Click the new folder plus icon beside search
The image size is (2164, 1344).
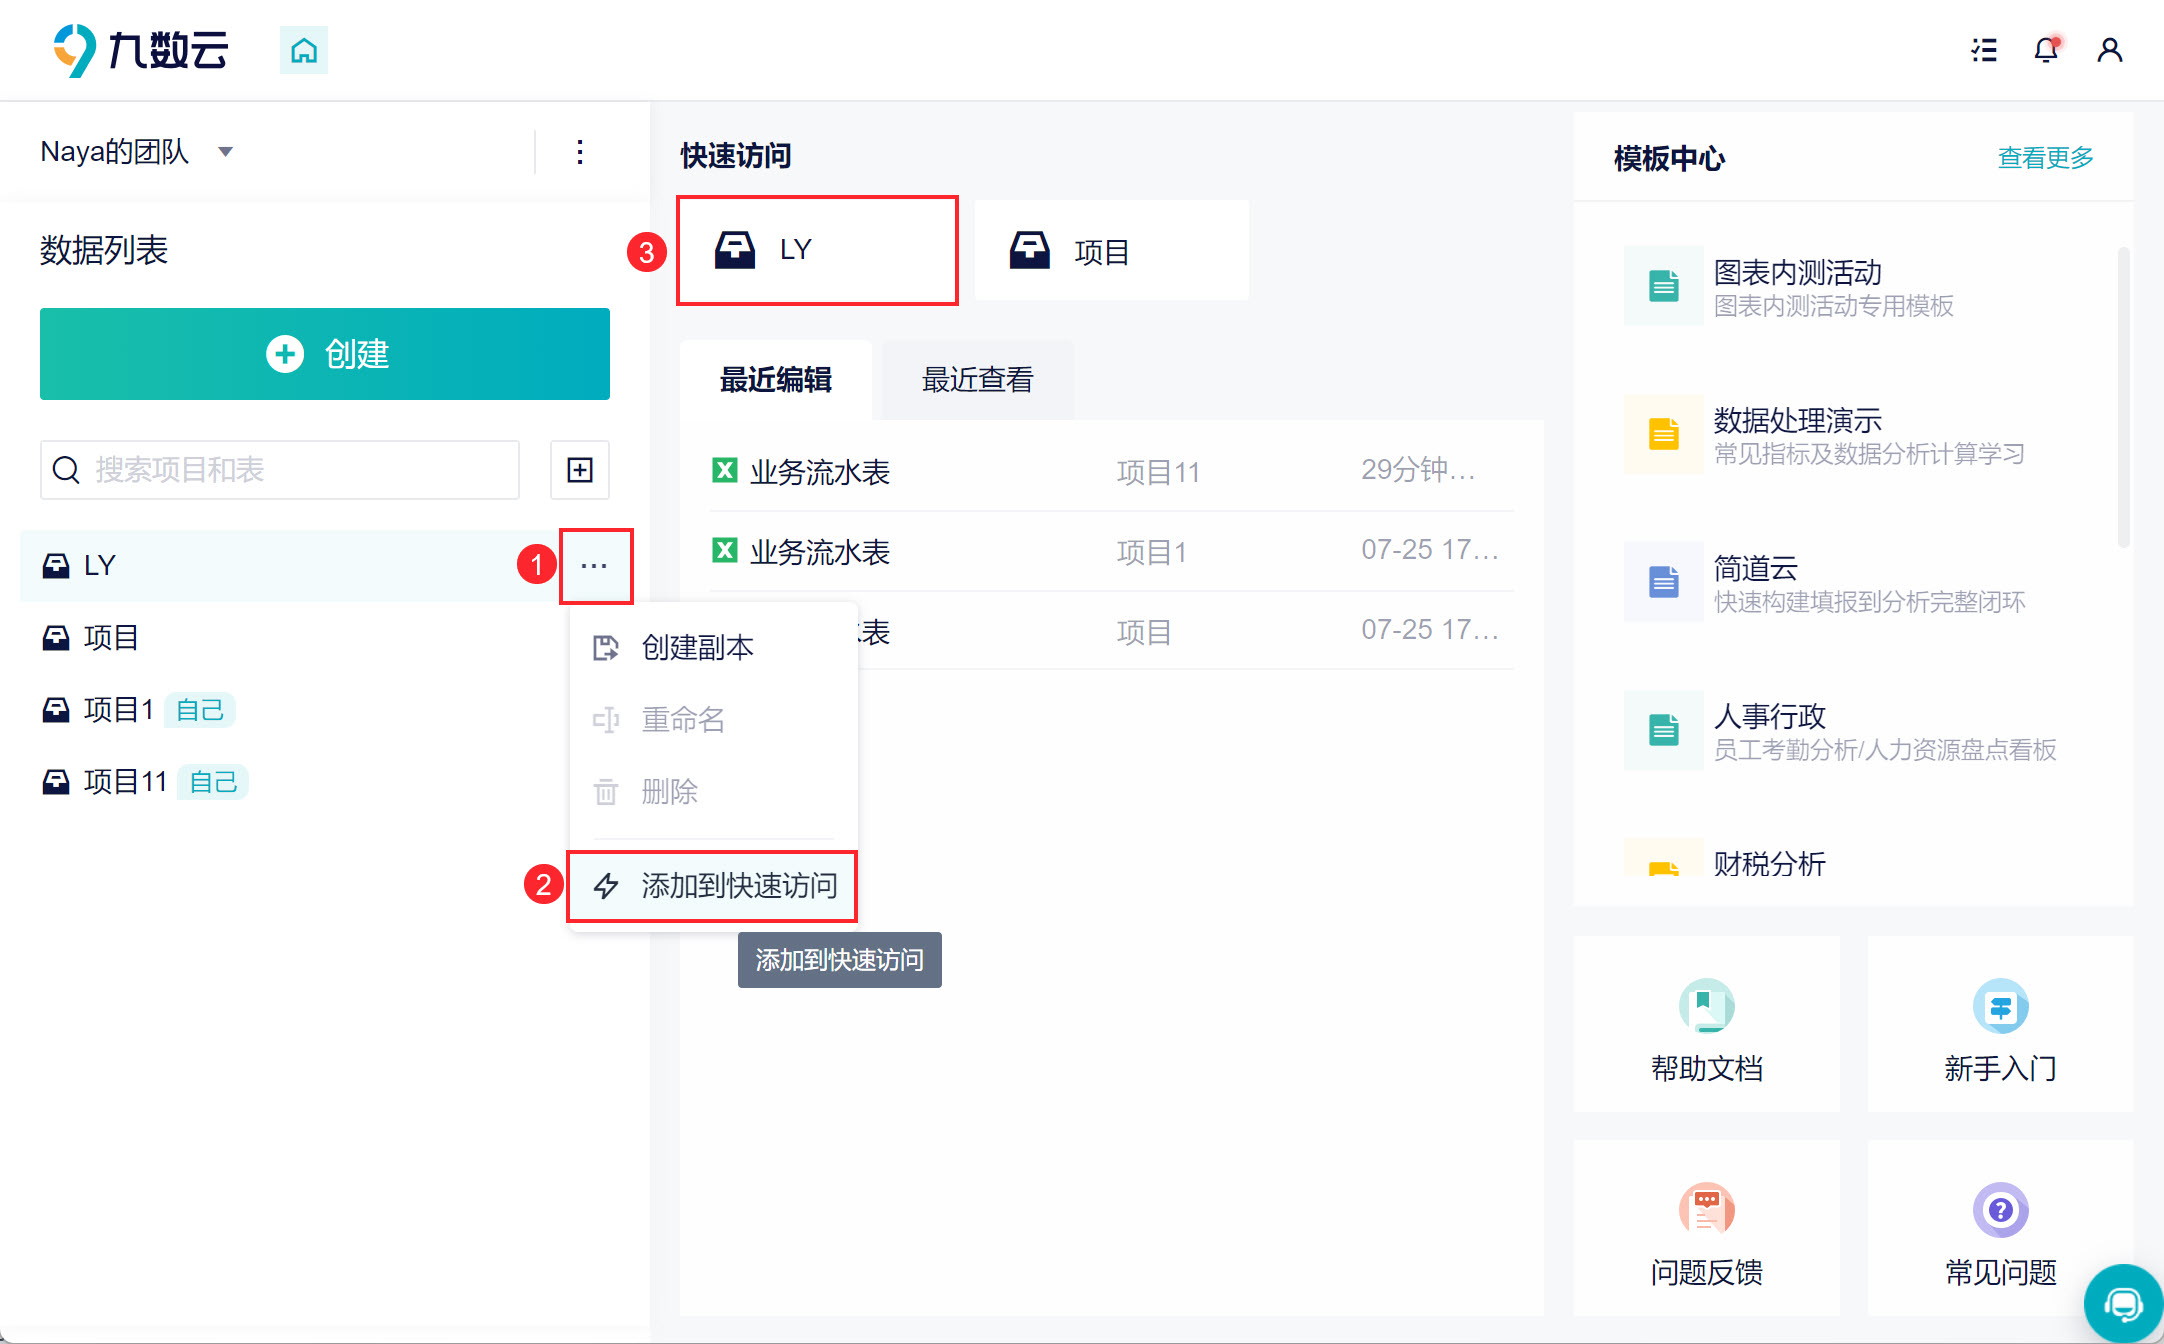click(x=580, y=470)
